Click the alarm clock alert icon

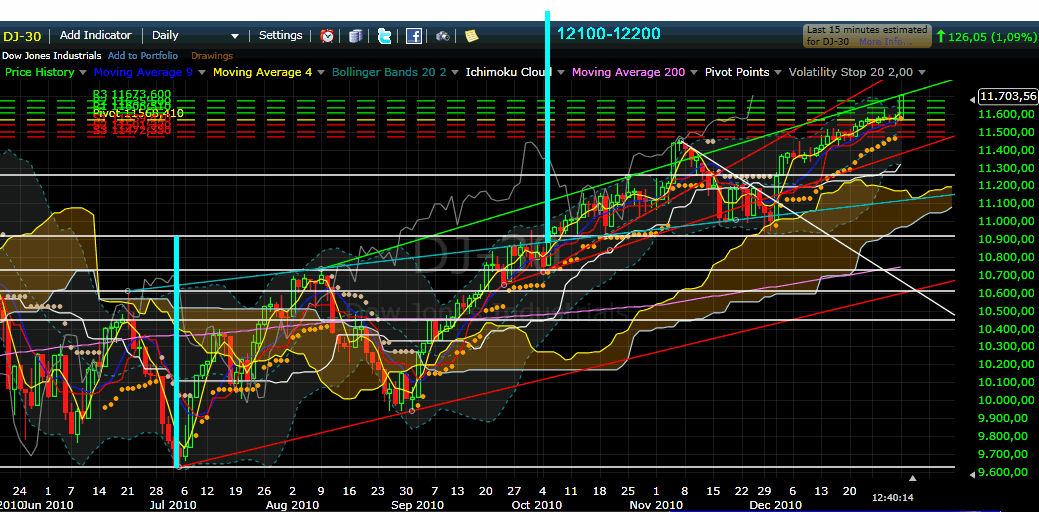(327, 36)
